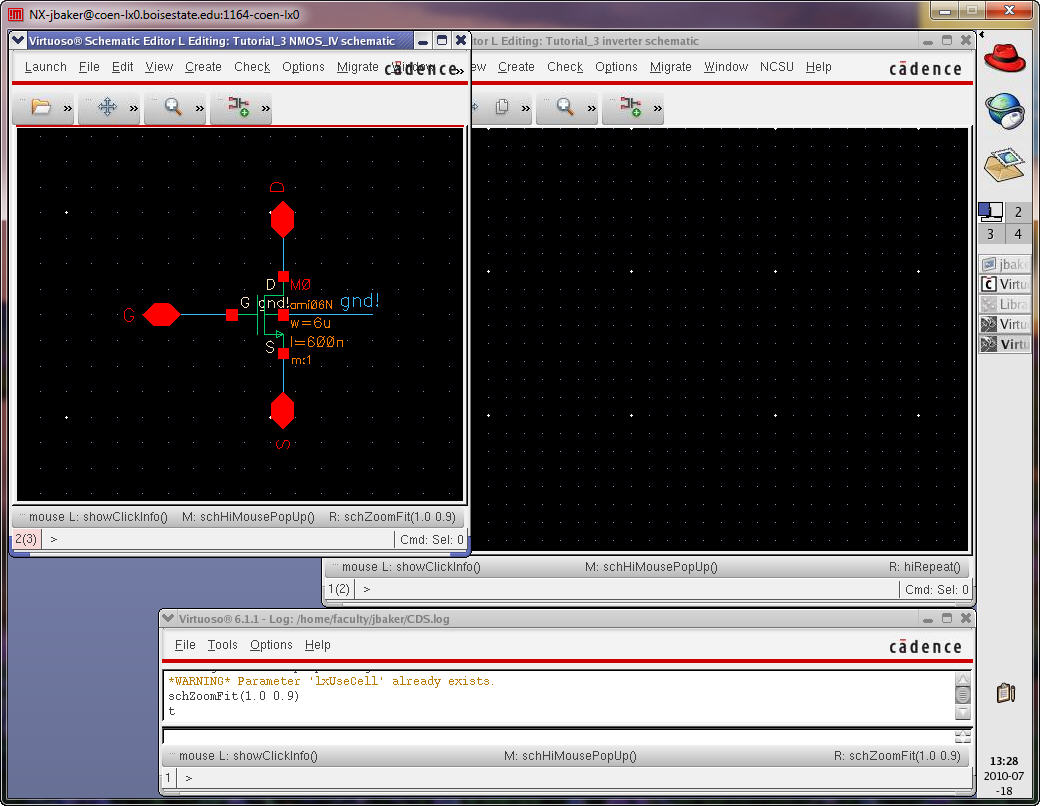
Task: Click the Copy icon in inverter schematic toolbar
Action: pos(503,107)
